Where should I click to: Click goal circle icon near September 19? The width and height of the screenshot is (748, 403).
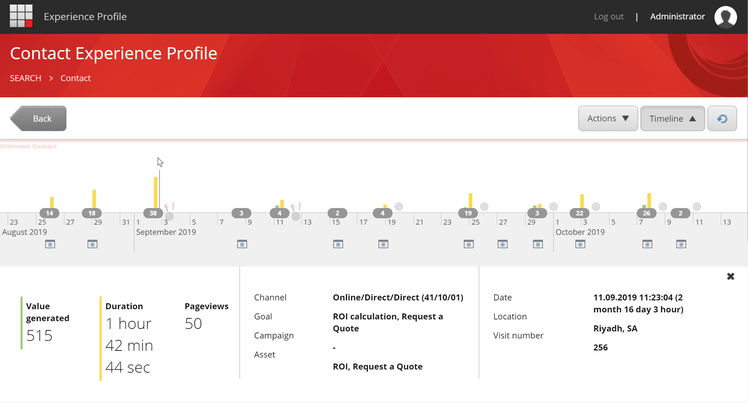[399, 207]
